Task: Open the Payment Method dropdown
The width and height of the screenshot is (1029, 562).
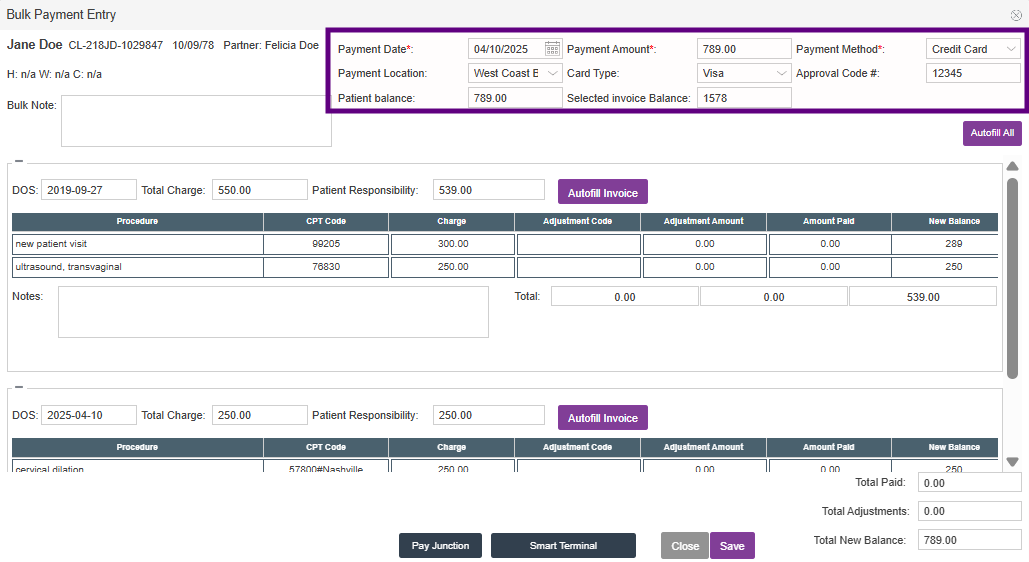Action: pyautogui.click(x=972, y=49)
